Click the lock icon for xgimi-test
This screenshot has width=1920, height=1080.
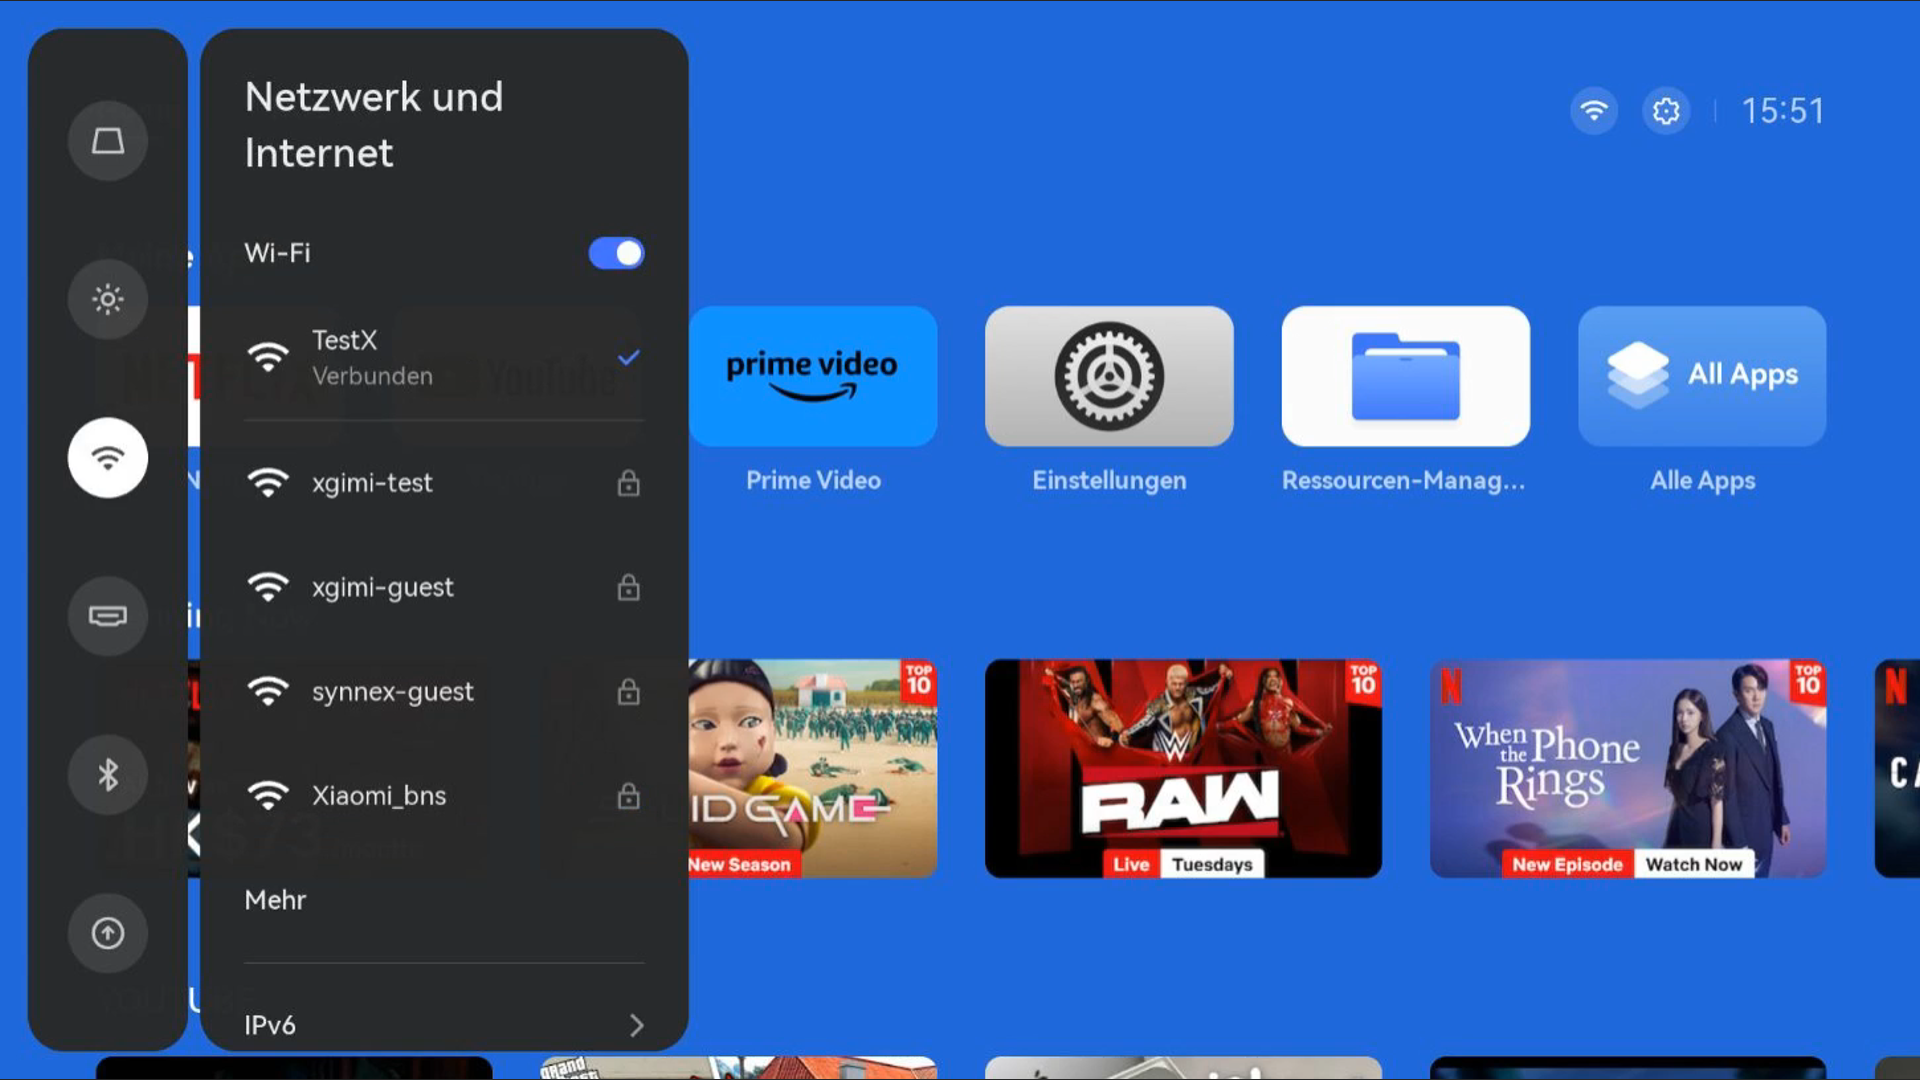(x=628, y=483)
